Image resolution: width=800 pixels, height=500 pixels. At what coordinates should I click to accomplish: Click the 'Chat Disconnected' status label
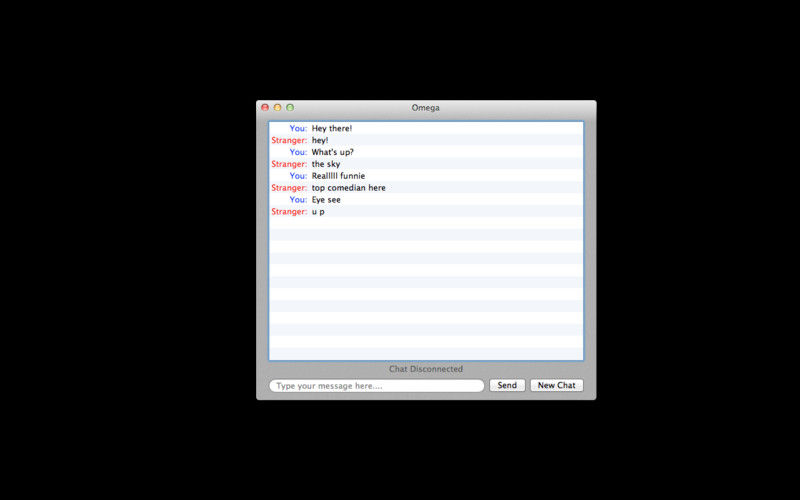(426, 368)
